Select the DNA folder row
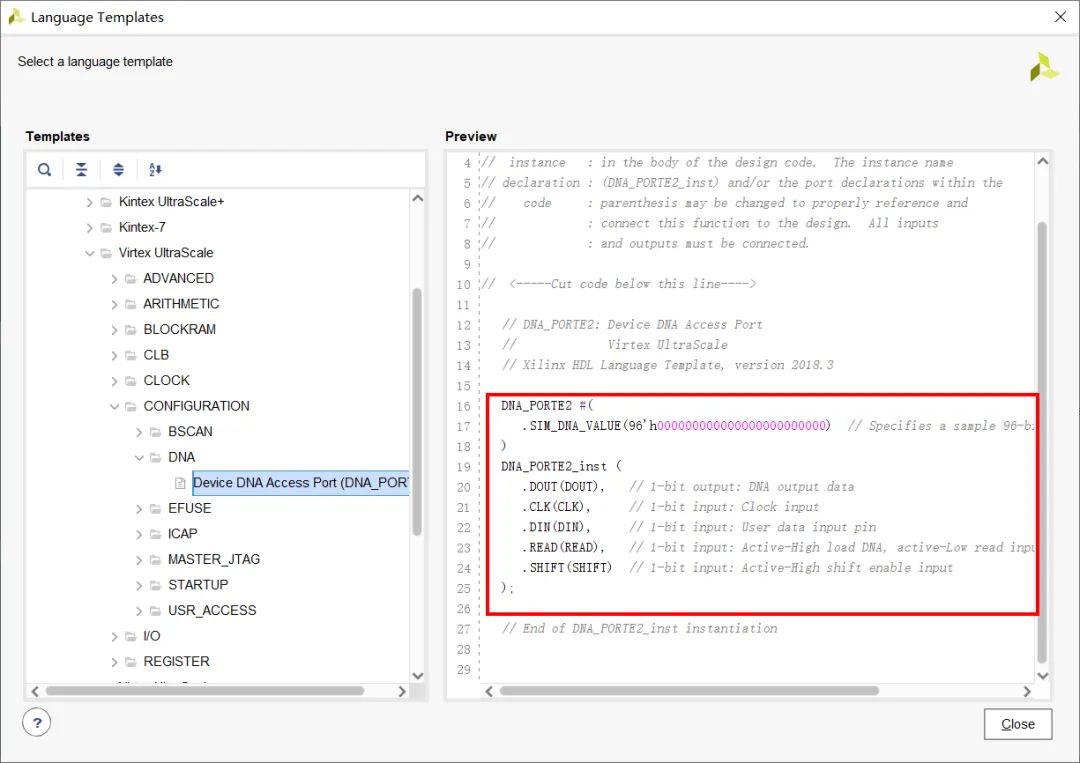The image size is (1080, 763). pos(181,457)
